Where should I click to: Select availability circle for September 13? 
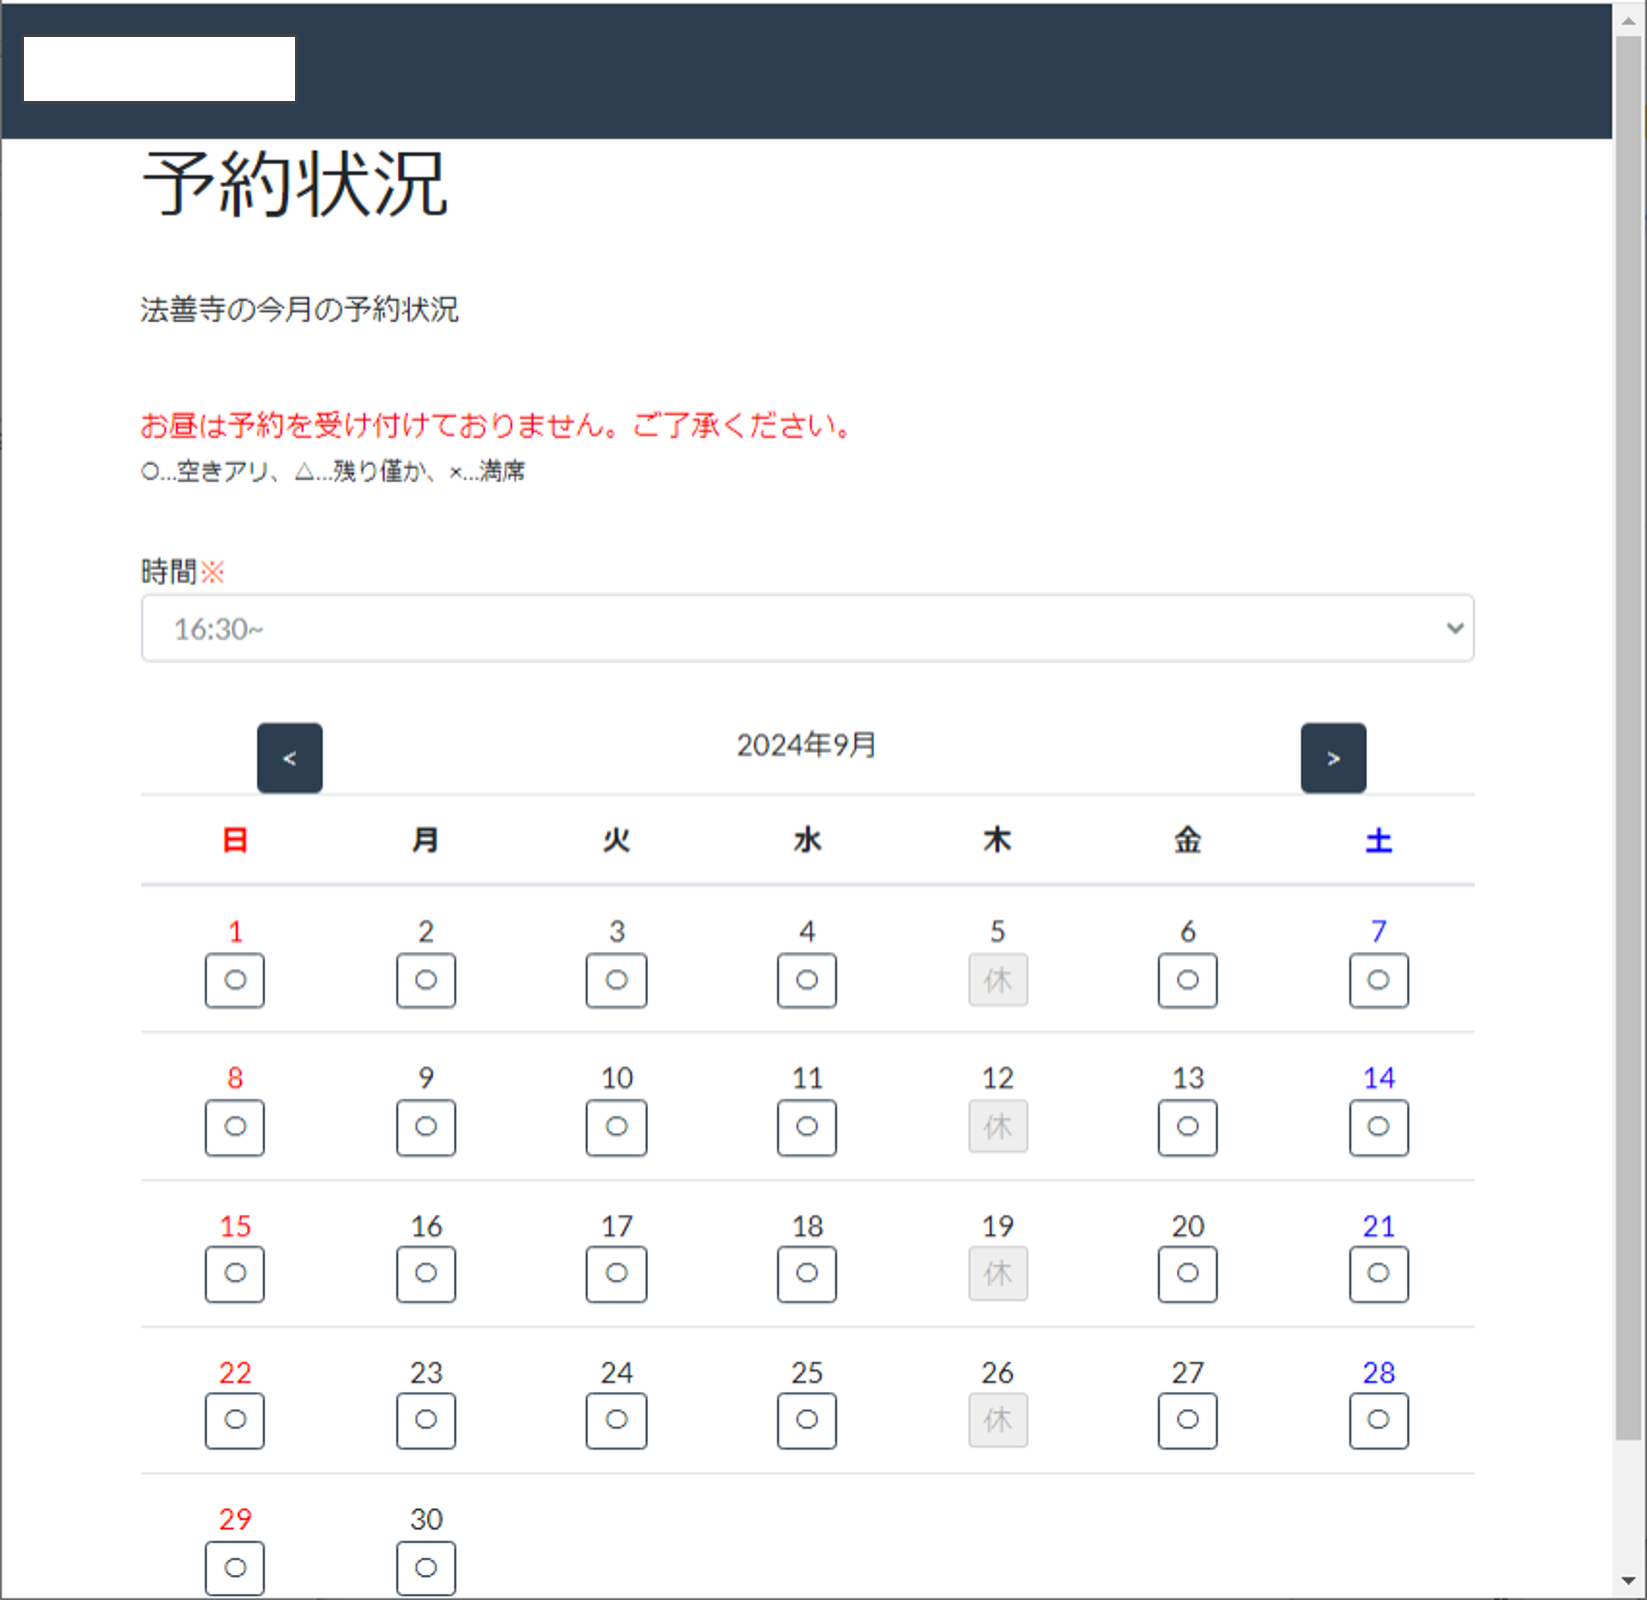[1188, 1127]
